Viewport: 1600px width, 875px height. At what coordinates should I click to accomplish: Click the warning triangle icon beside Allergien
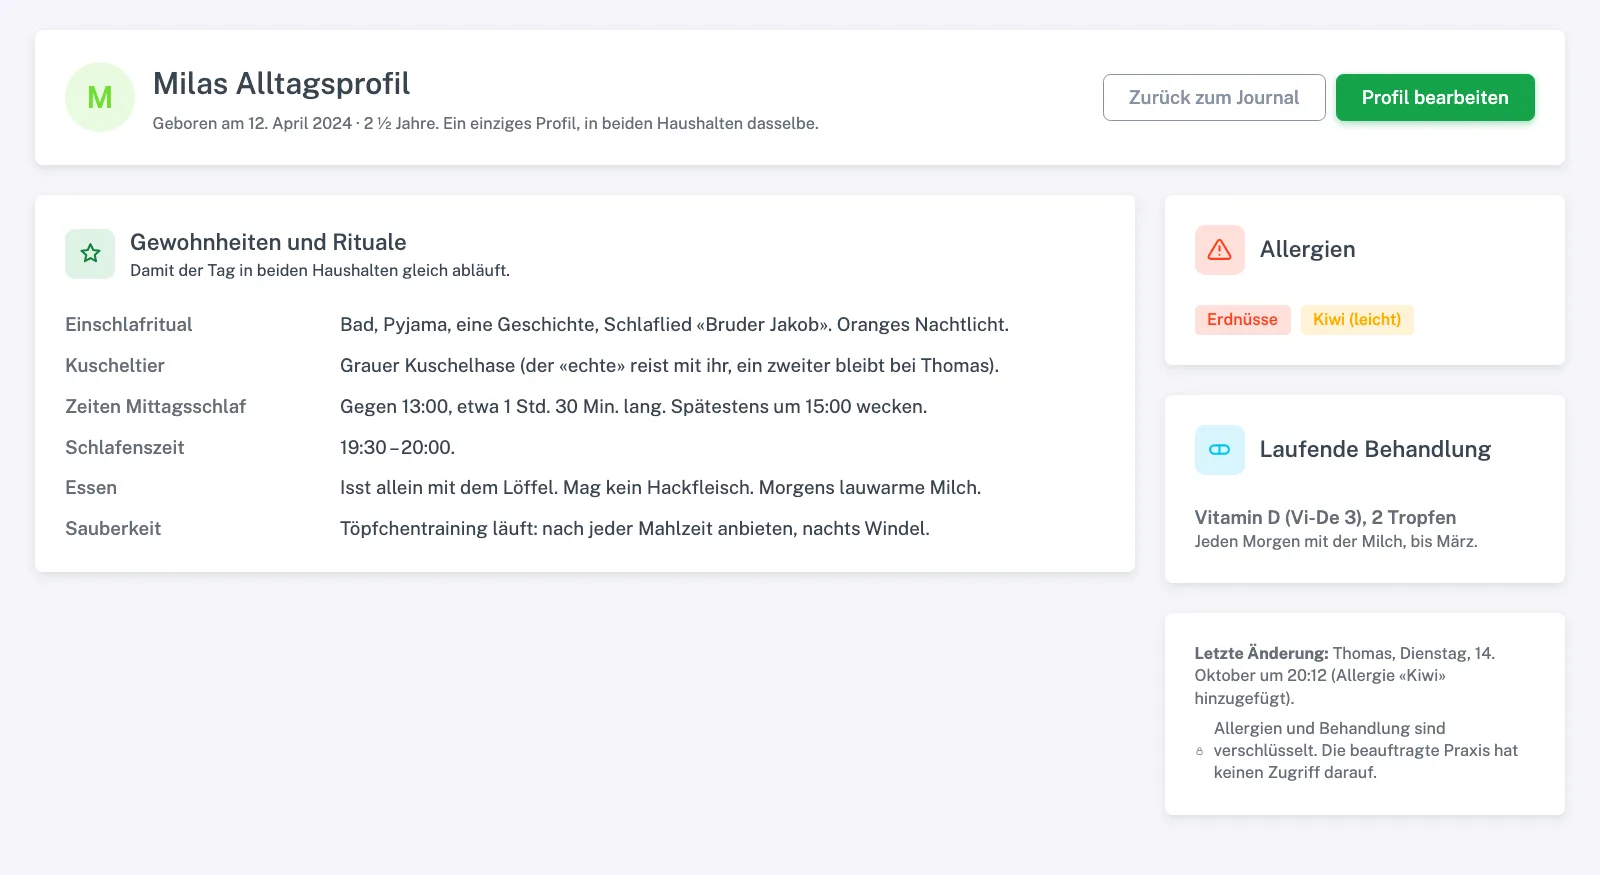click(x=1219, y=250)
